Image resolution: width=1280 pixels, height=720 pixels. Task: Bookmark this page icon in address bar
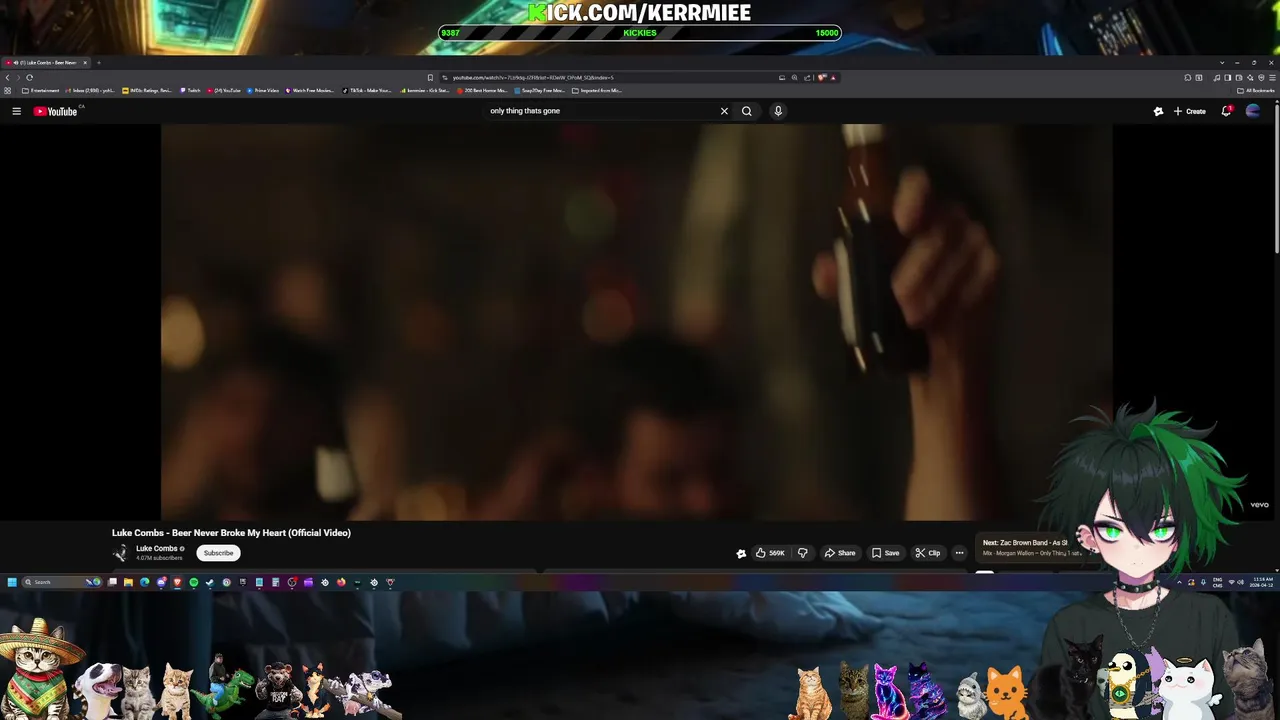tap(430, 77)
